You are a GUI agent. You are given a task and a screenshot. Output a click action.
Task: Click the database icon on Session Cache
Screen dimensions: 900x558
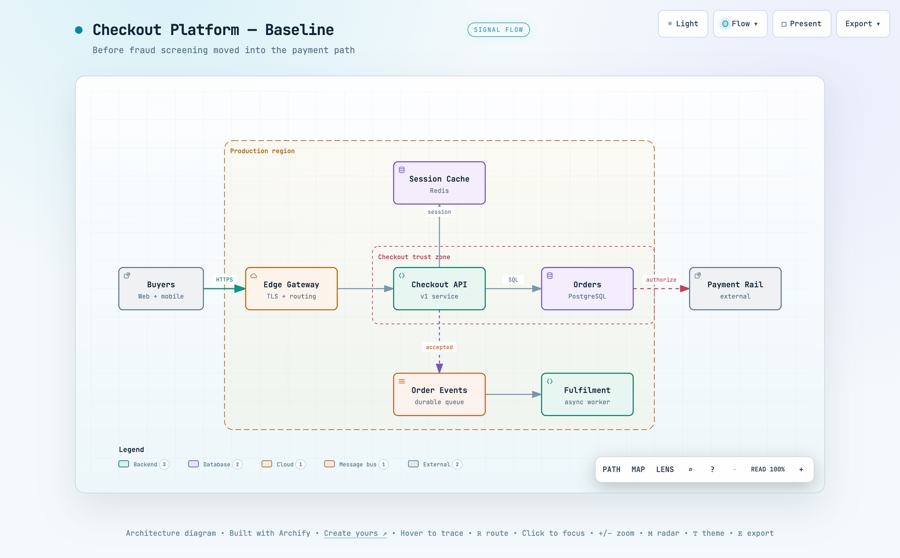tap(402, 170)
